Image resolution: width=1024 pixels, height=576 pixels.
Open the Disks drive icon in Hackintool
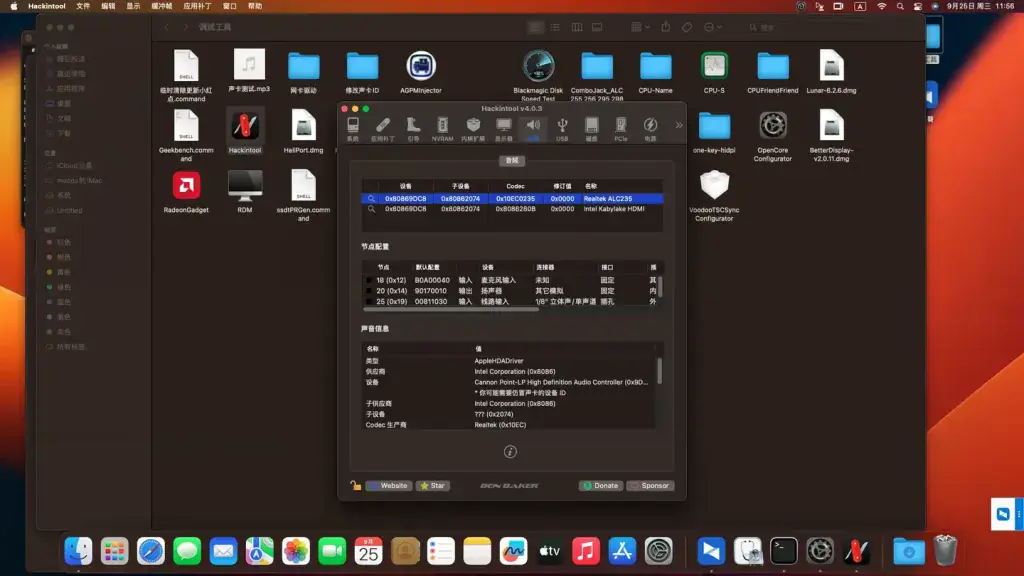pyautogui.click(x=591, y=129)
